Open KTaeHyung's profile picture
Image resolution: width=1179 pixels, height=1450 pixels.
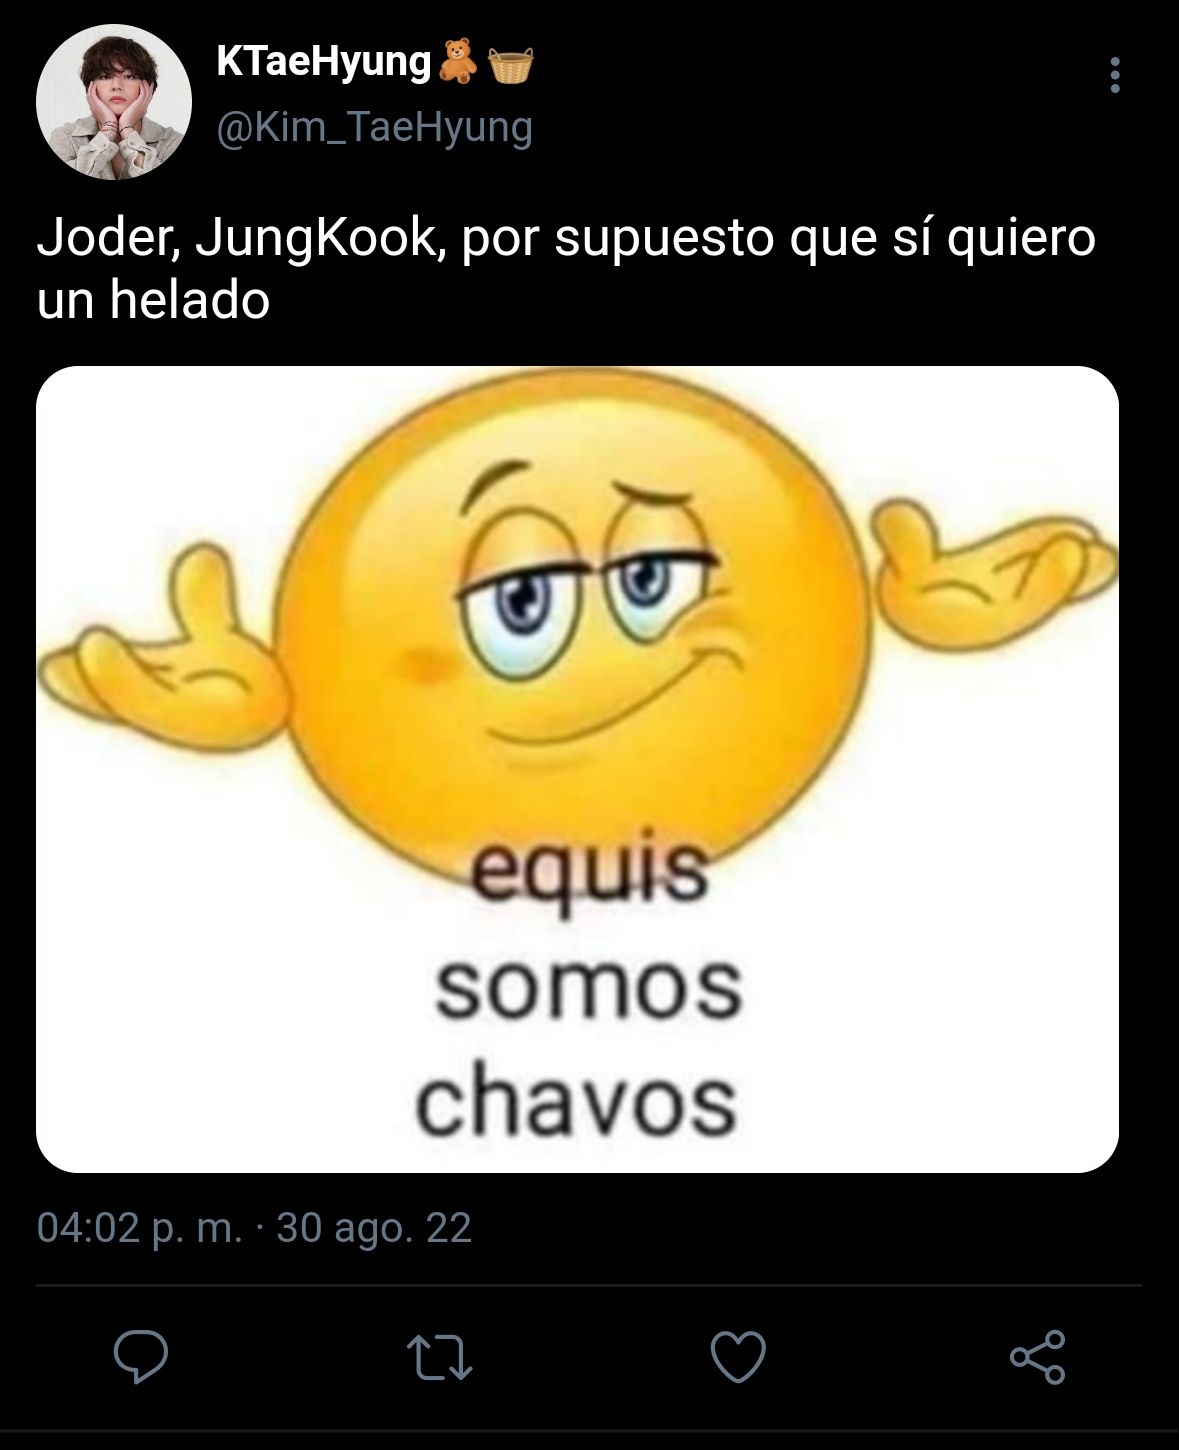[x=113, y=103]
